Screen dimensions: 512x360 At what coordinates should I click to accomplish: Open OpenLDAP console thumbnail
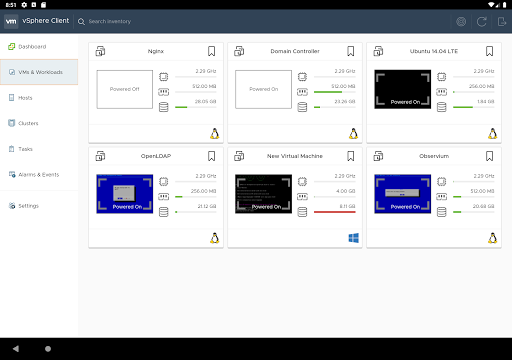tap(125, 194)
